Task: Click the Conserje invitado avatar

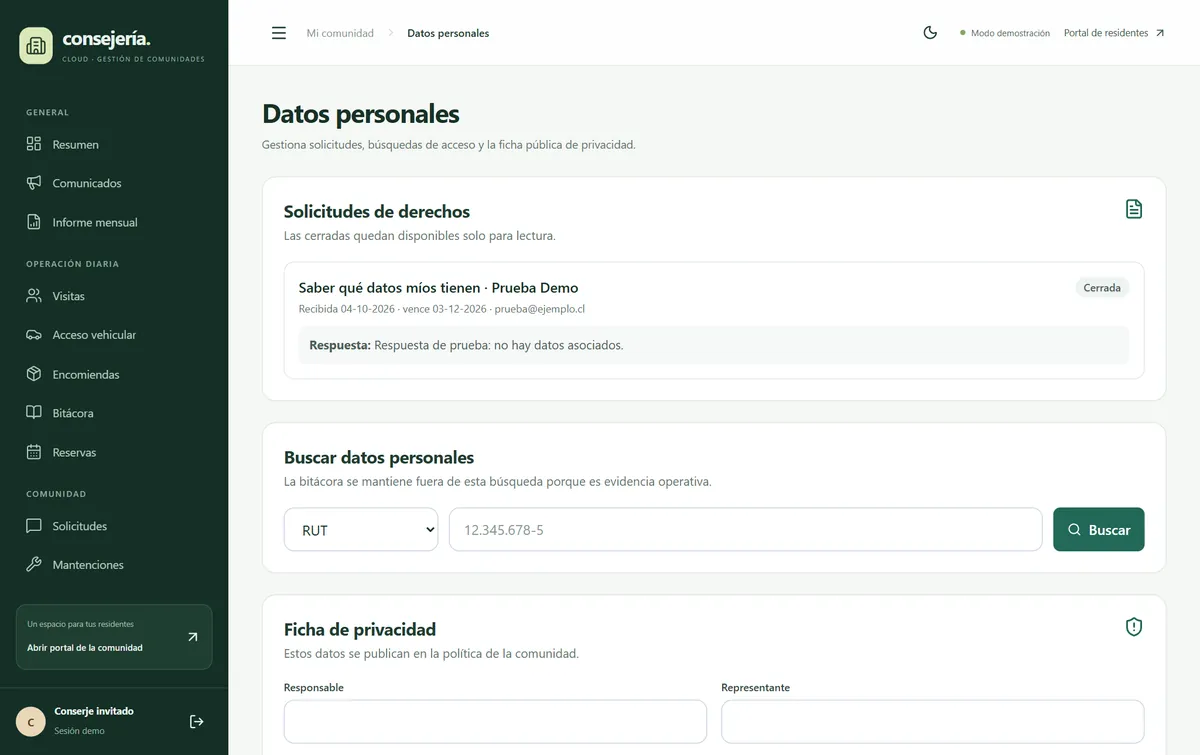Action: click(x=31, y=721)
